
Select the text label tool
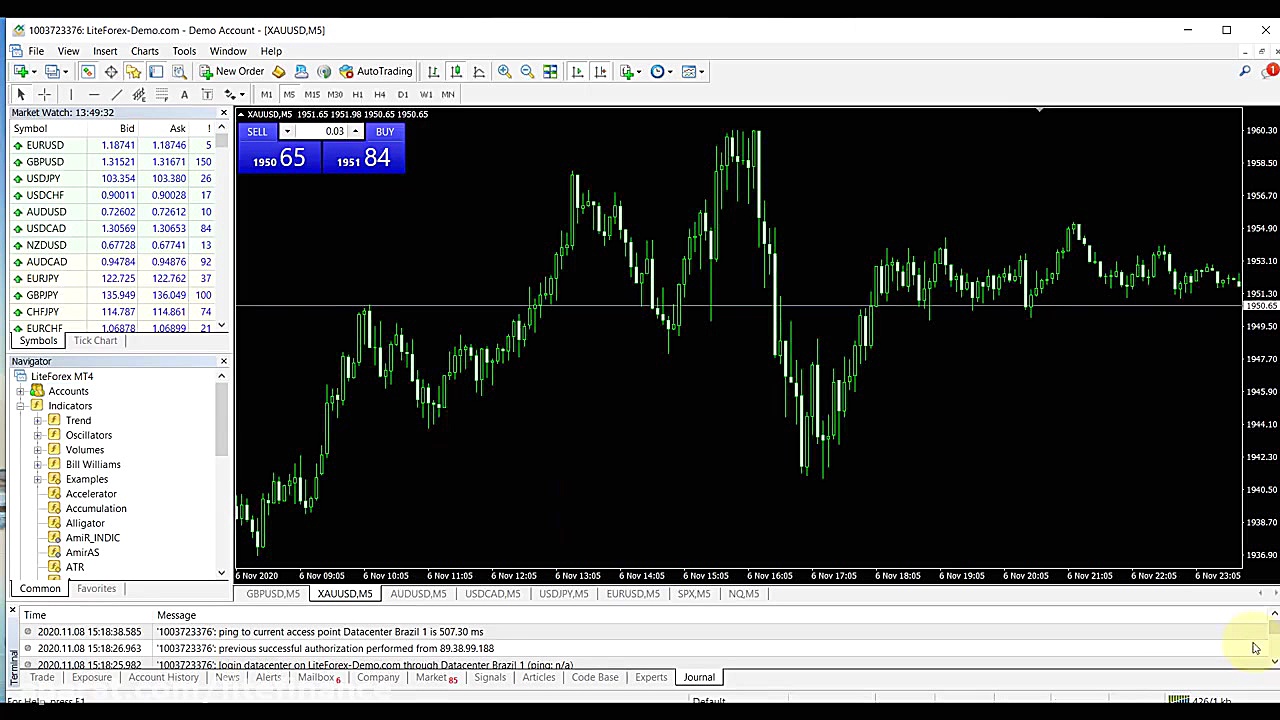[207, 94]
